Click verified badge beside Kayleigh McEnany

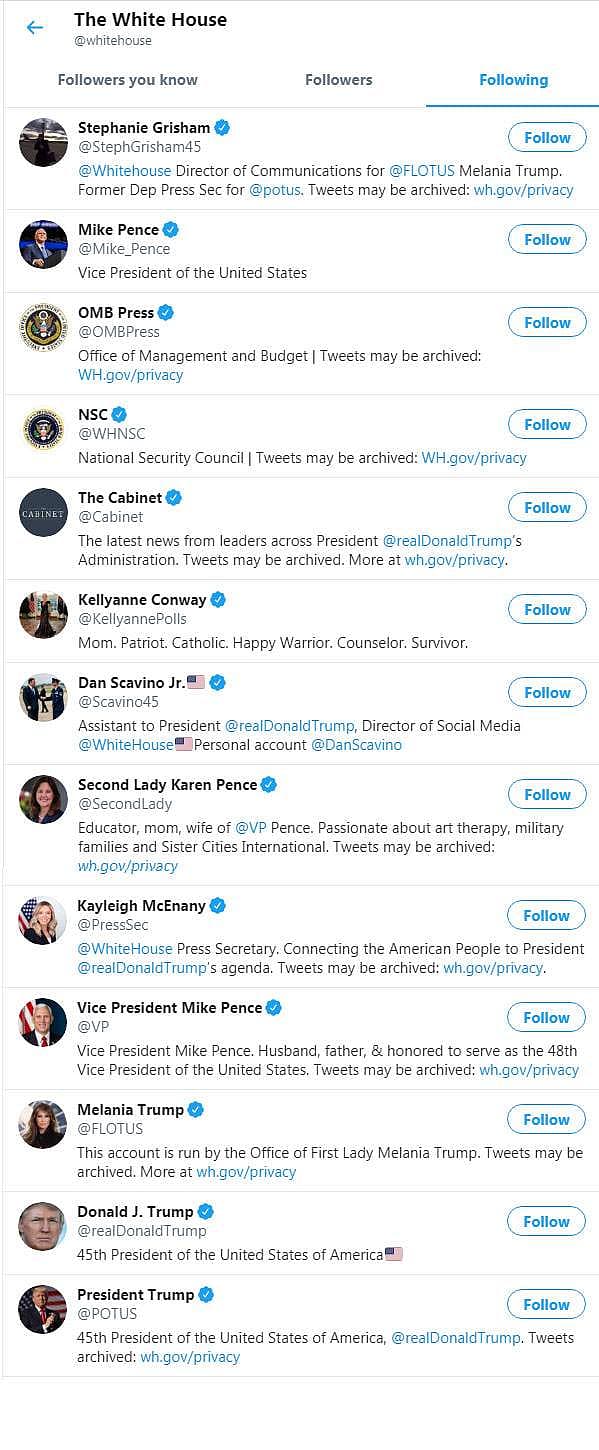[217, 906]
